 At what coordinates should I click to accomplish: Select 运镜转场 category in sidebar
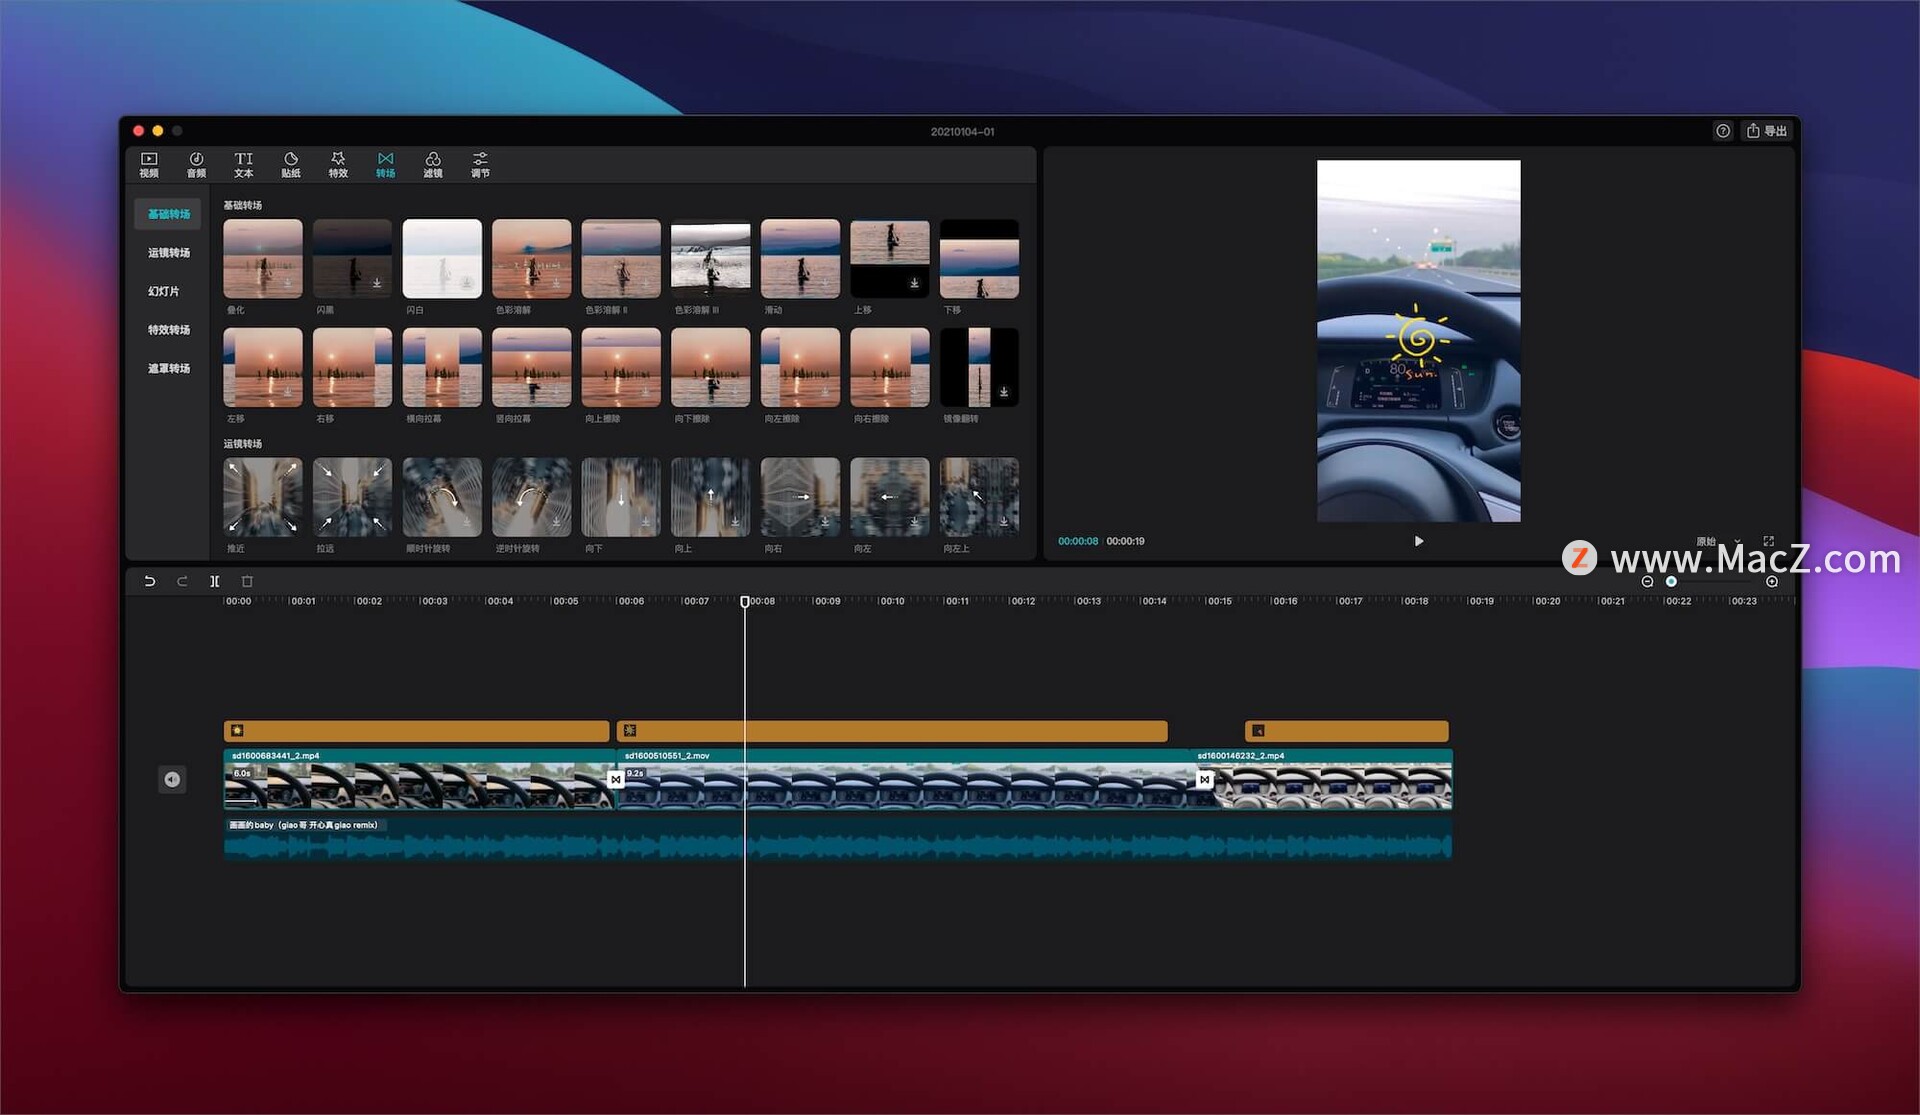coord(168,253)
